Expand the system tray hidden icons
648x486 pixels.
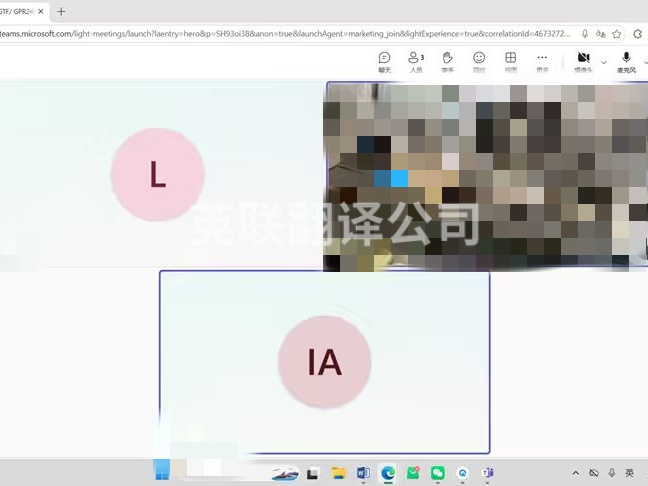pos(576,473)
